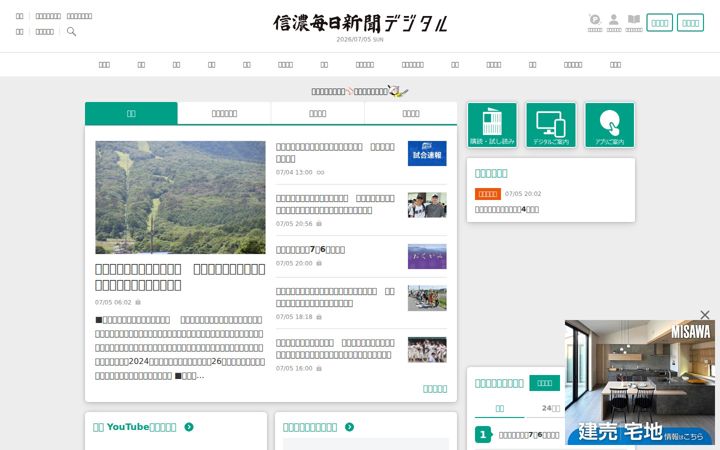The width and height of the screenshot is (720, 450).
Task: Open the baseball team group photo thumbnail
Action: click(x=427, y=349)
